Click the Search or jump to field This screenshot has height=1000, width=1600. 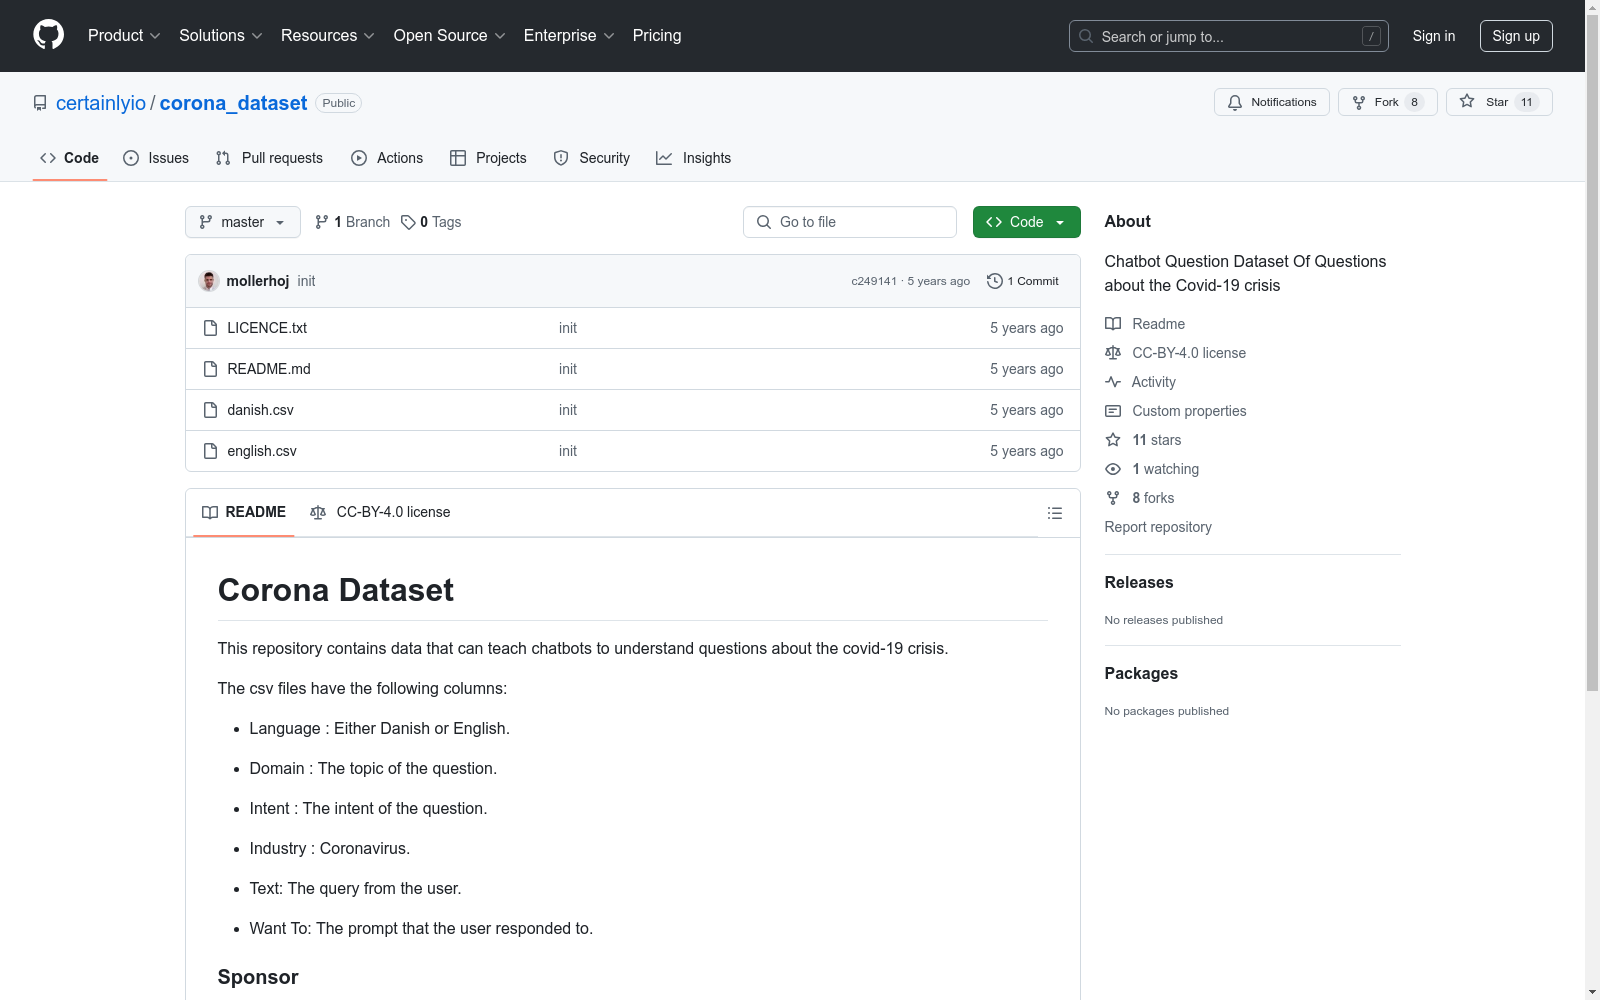[x=1229, y=36]
